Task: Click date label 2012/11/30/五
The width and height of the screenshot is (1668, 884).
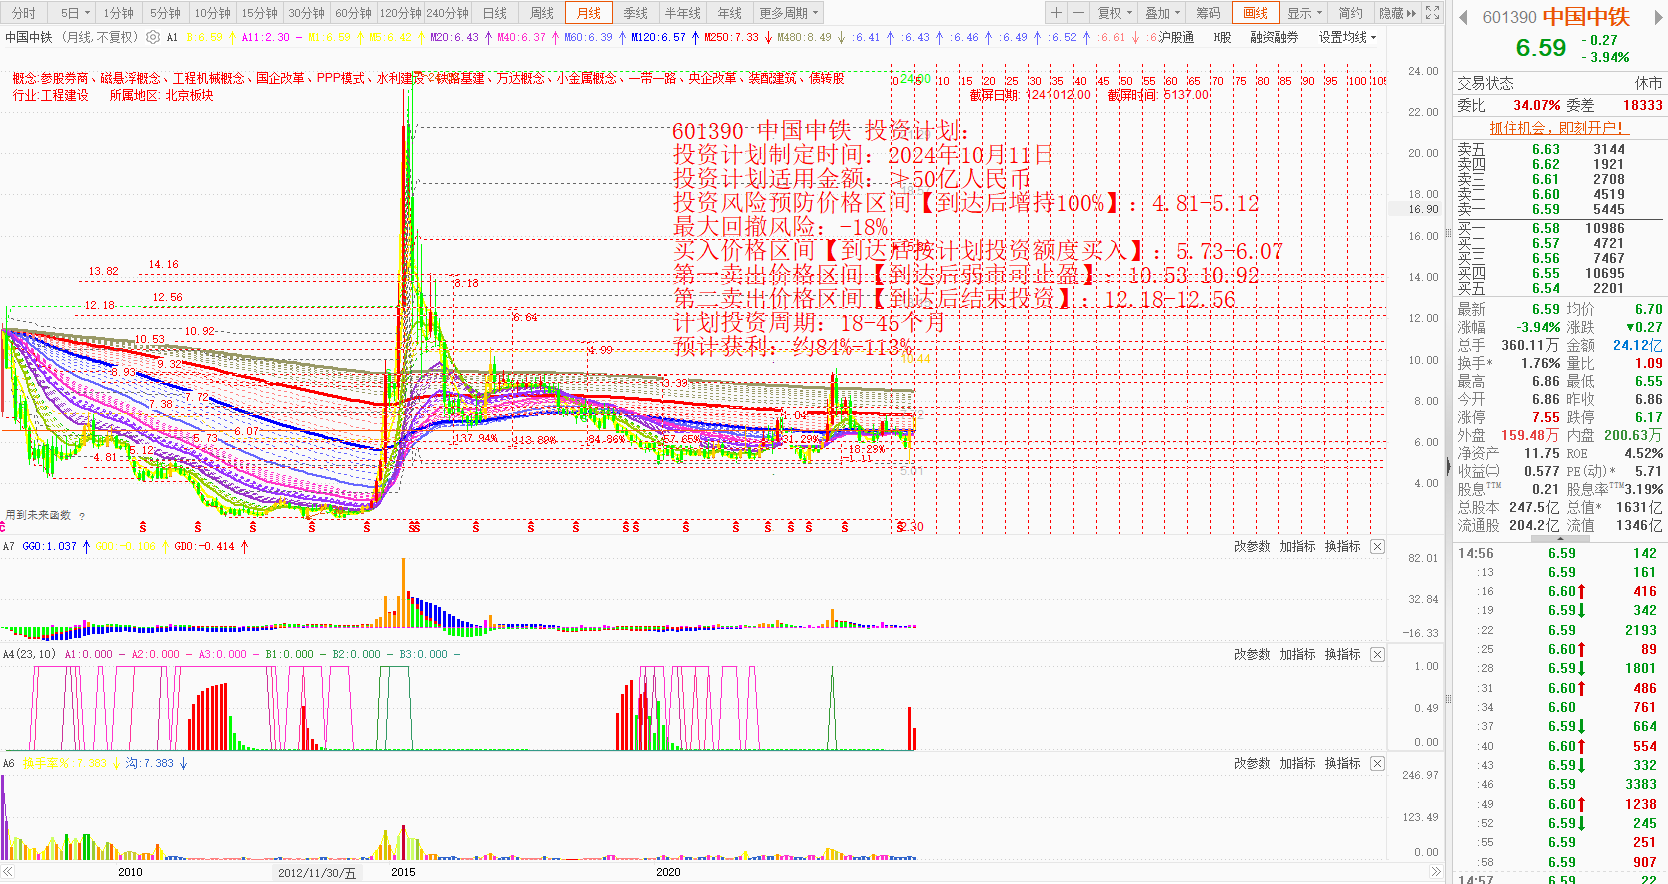Action: [x=316, y=873]
